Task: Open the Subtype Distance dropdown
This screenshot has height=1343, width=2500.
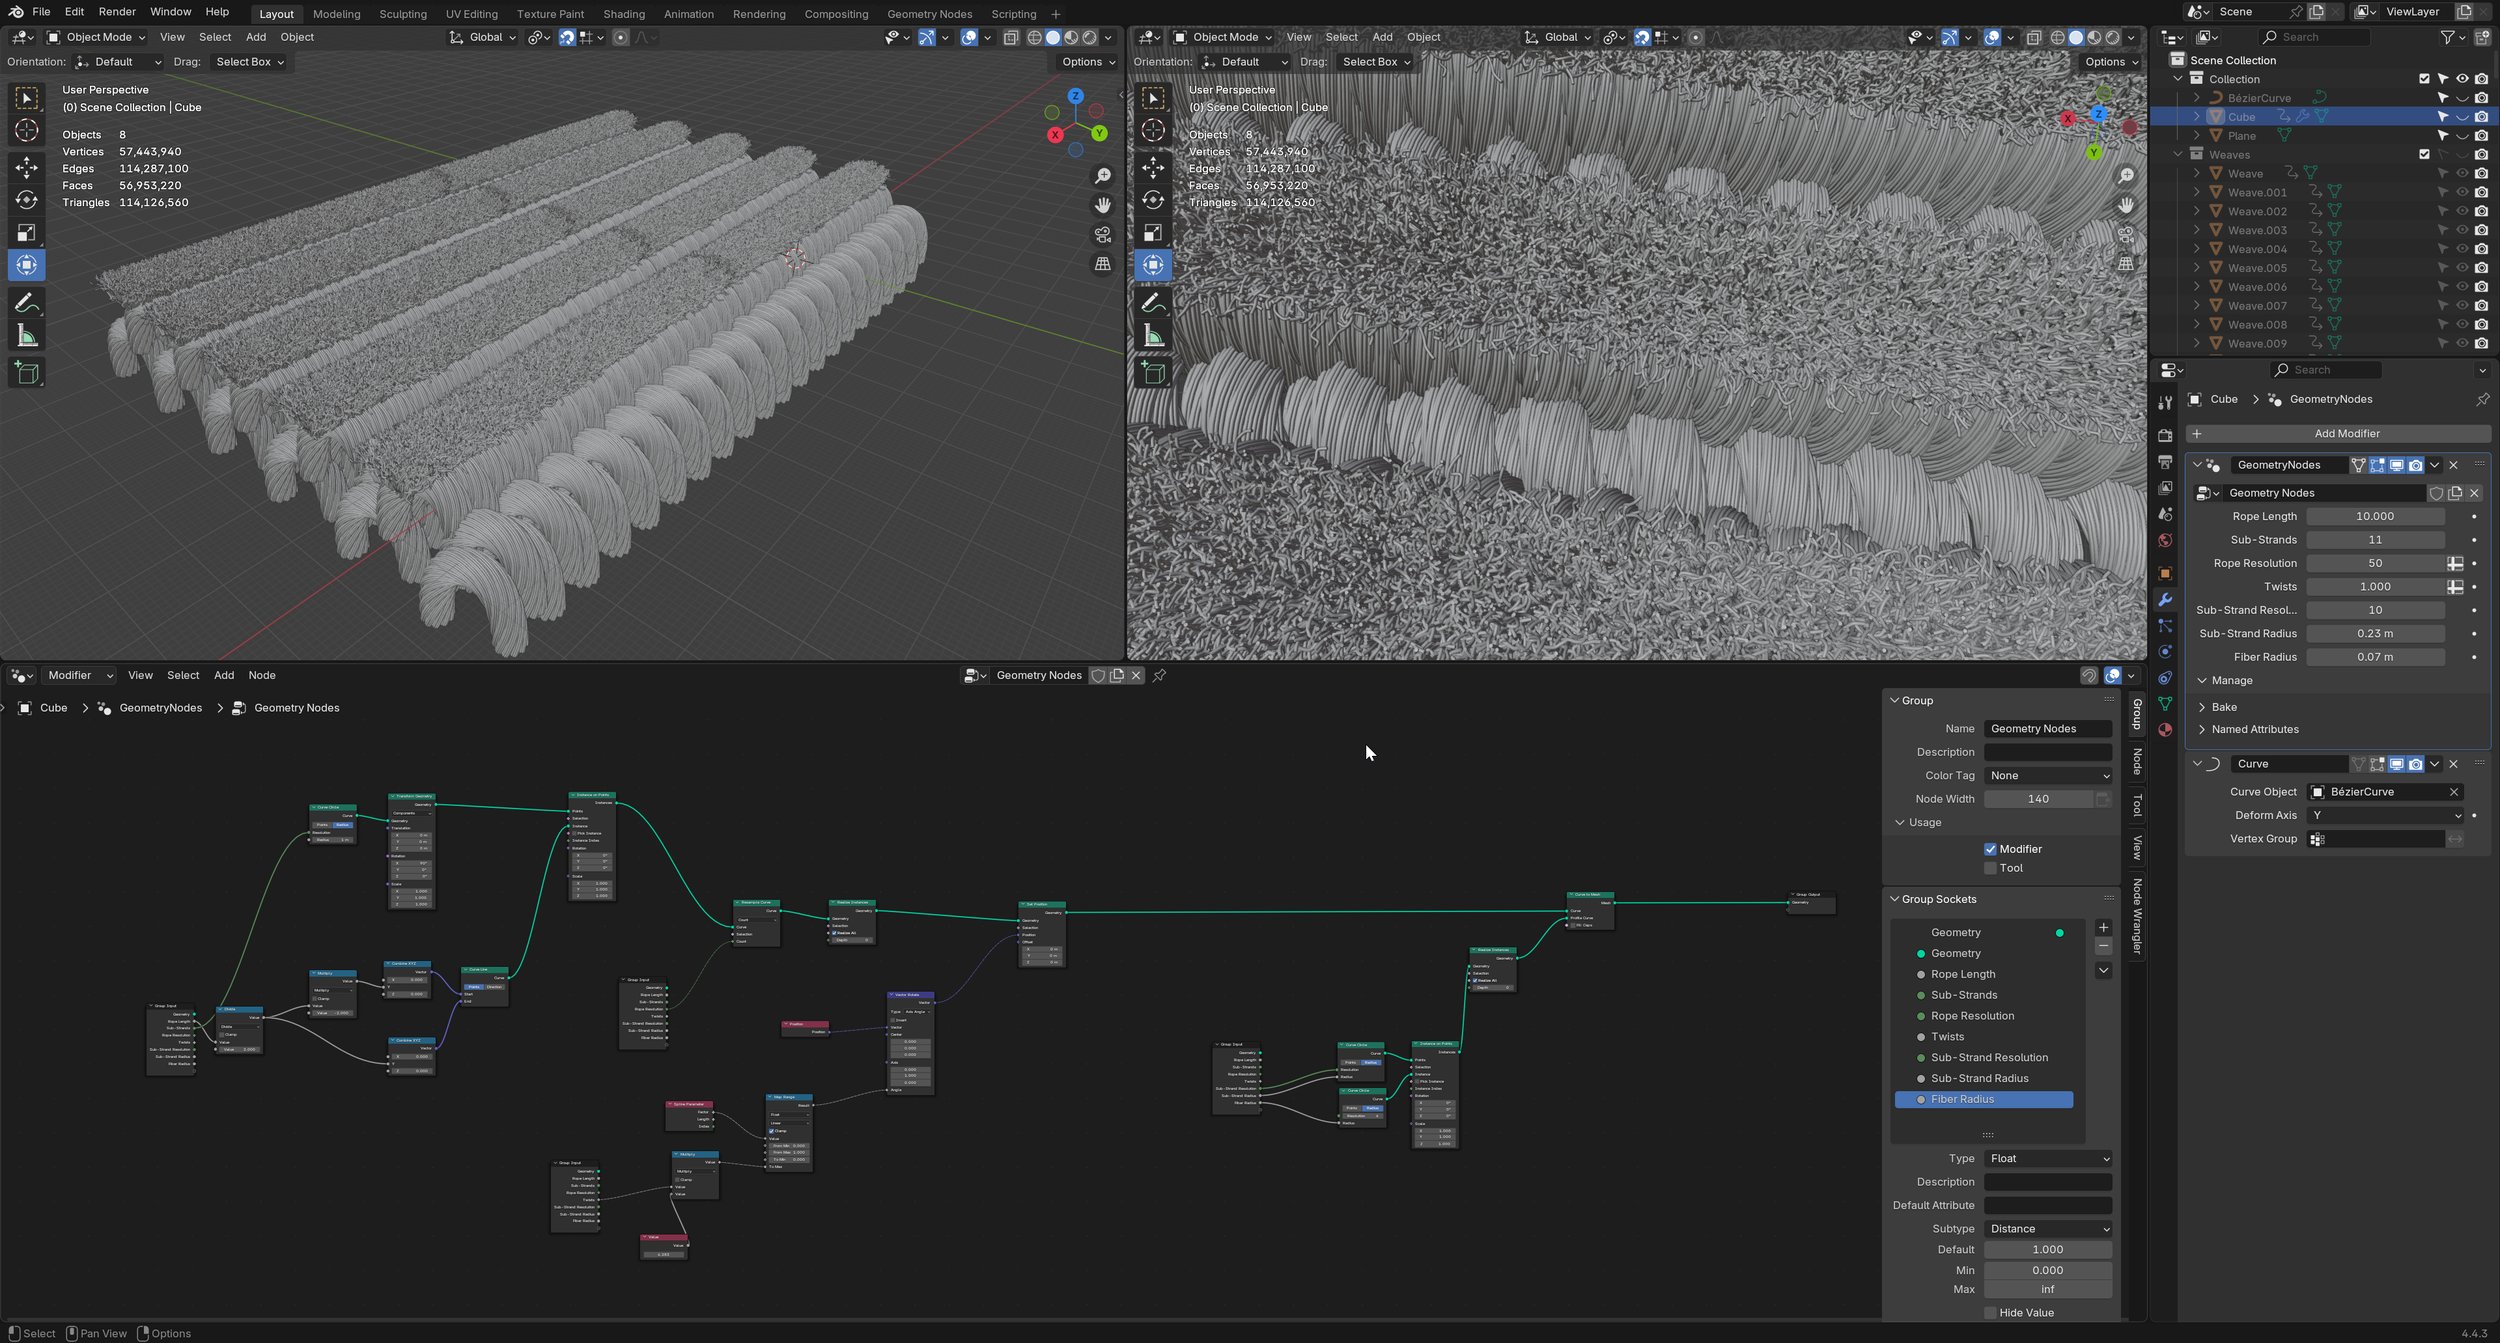Action: tap(2047, 1229)
